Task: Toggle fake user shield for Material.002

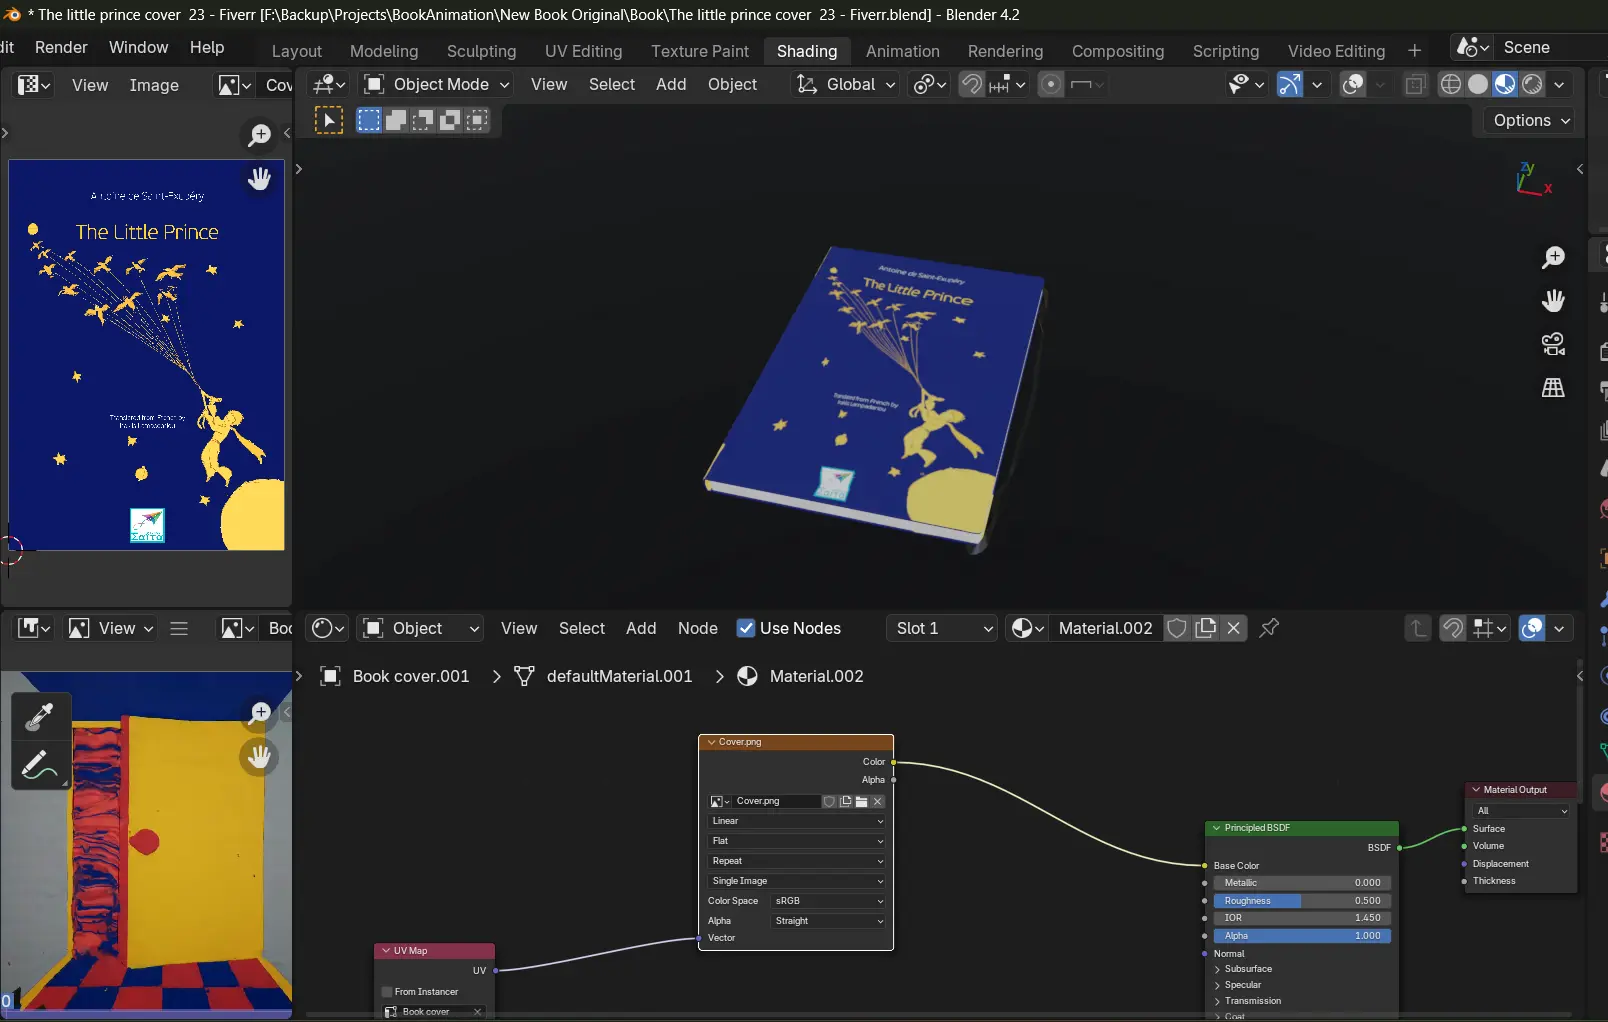Action: pyautogui.click(x=1177, y=628)
